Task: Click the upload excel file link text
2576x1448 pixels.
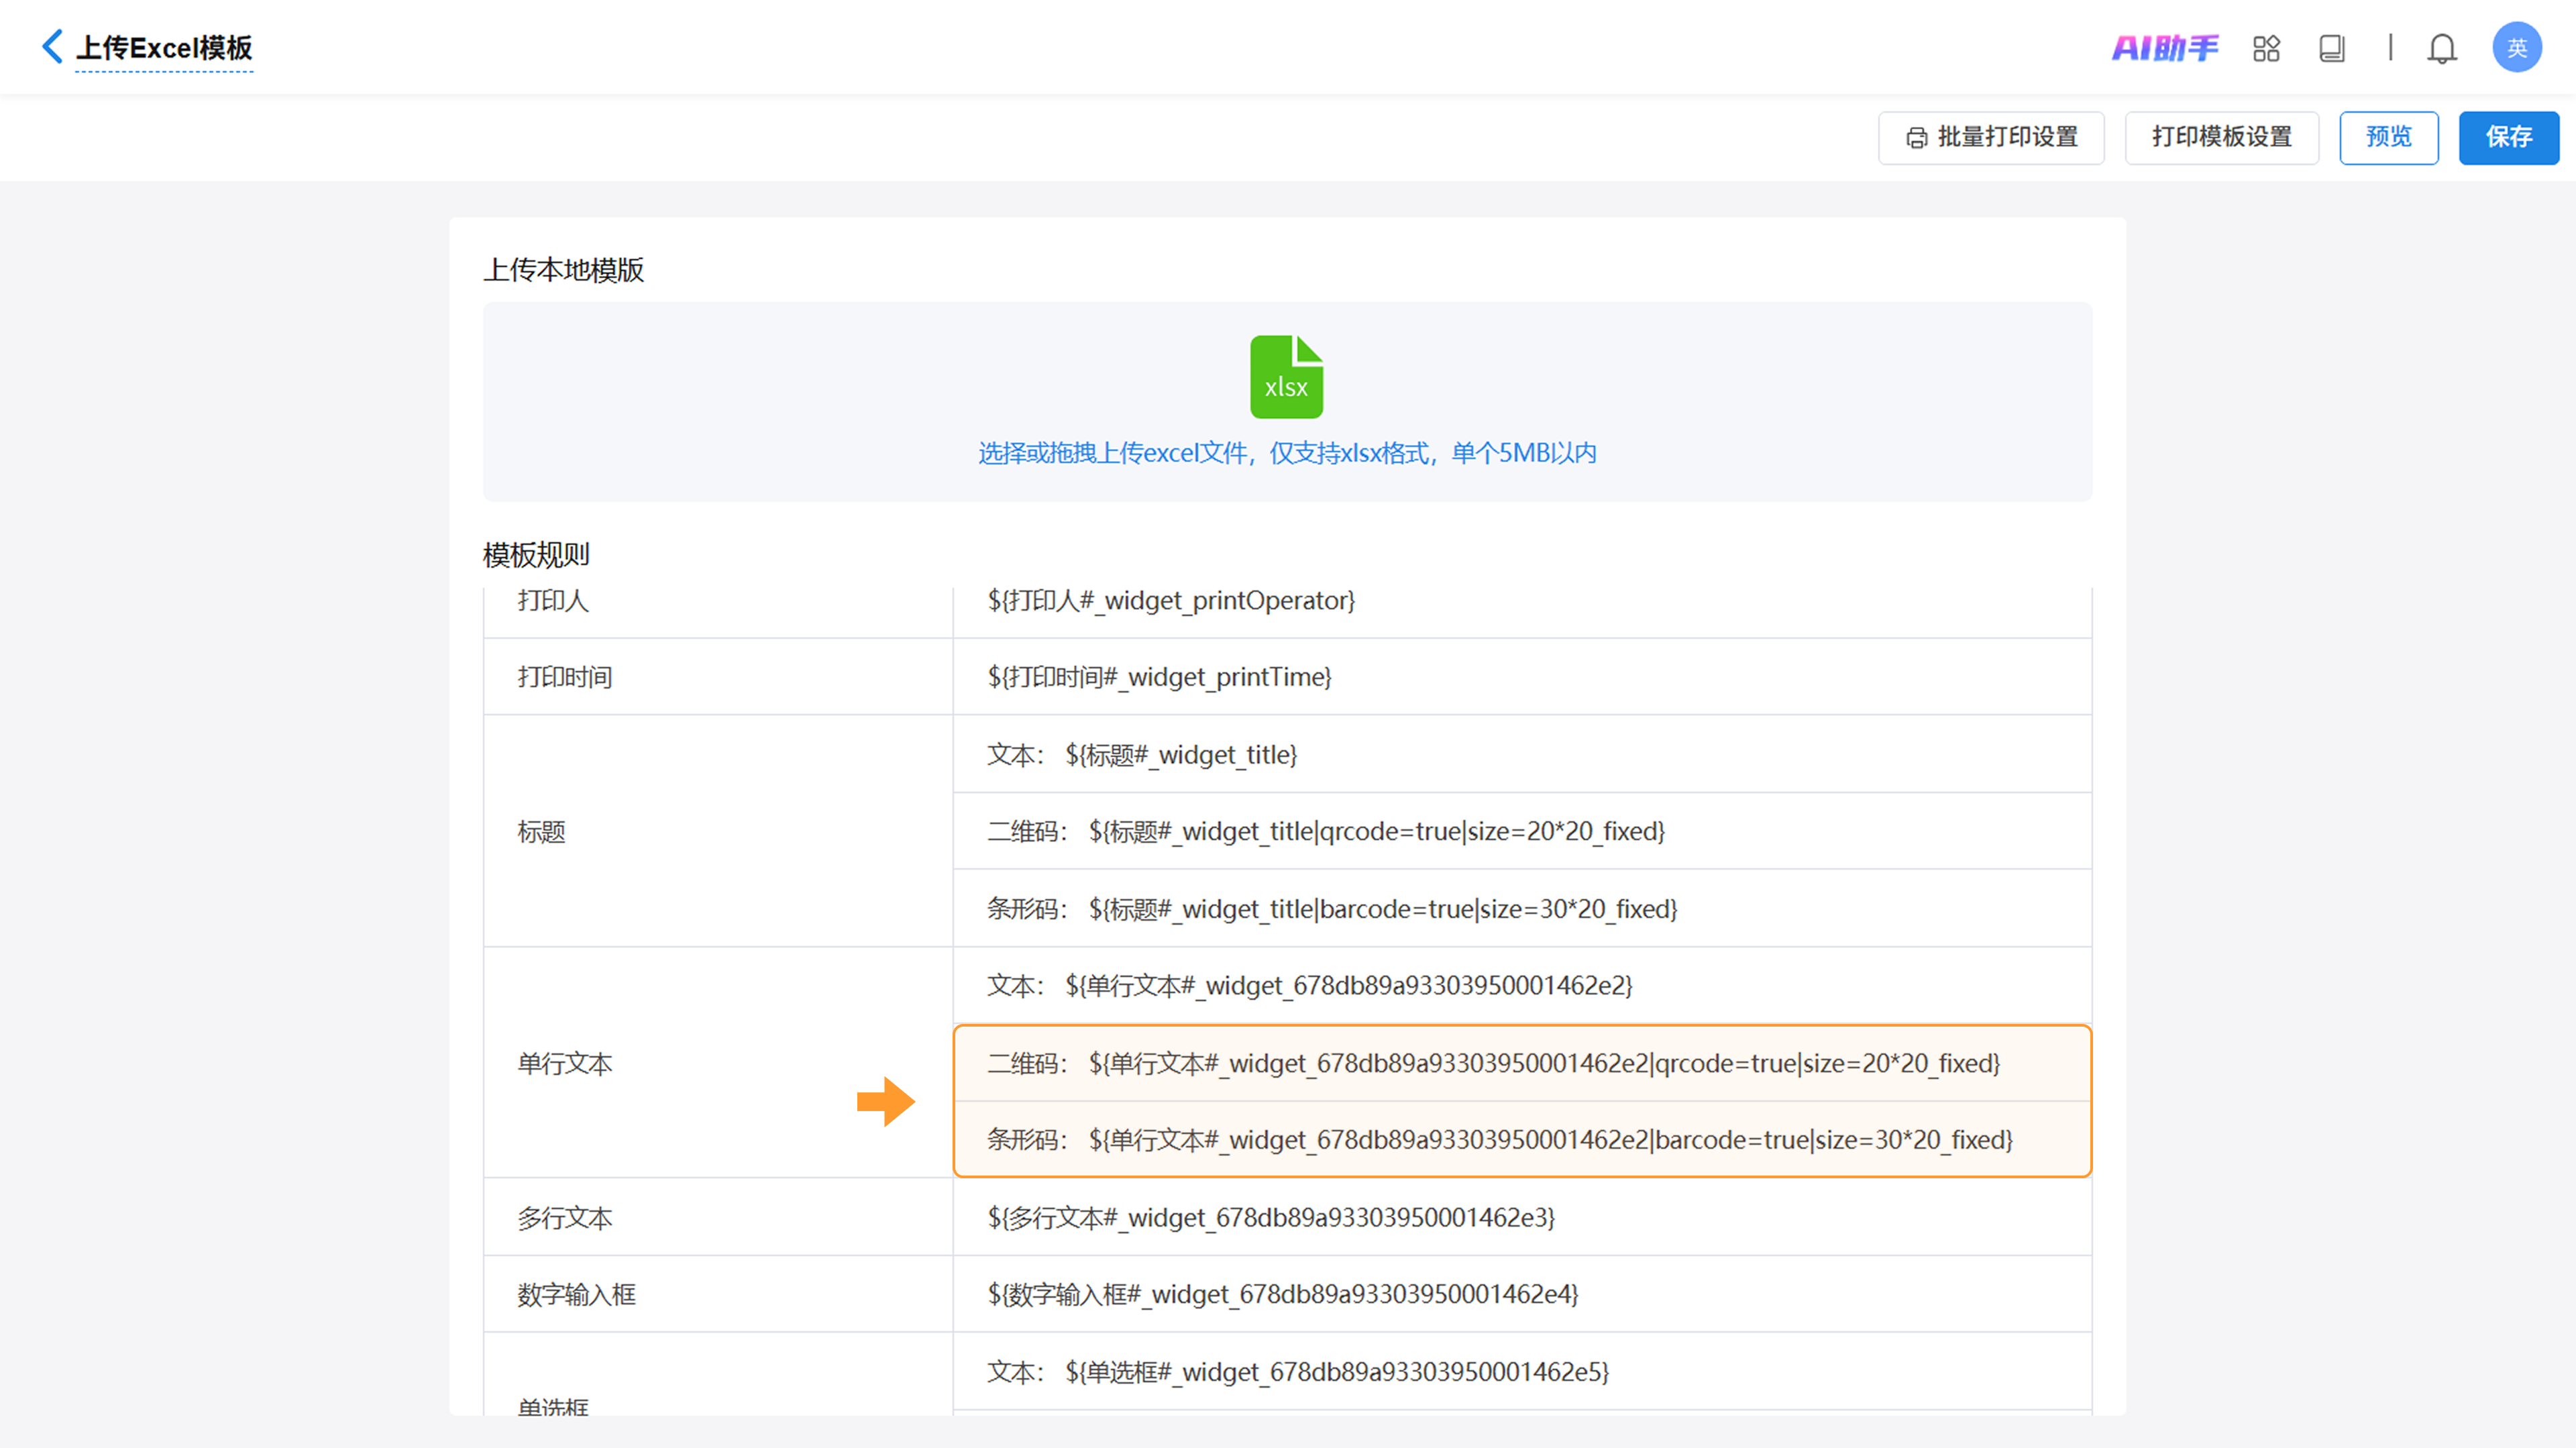Action: tap(1286, 453)
